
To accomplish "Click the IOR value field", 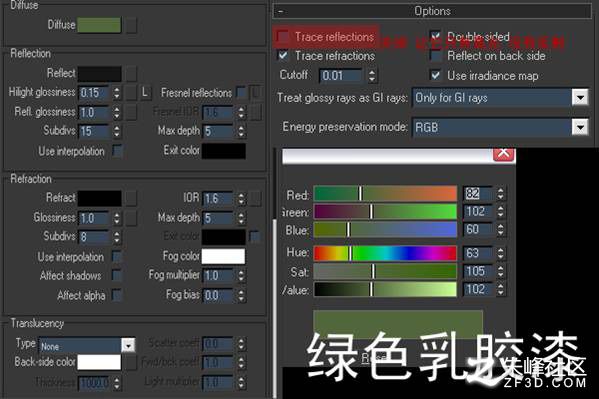I will click(x=218, y=198).
